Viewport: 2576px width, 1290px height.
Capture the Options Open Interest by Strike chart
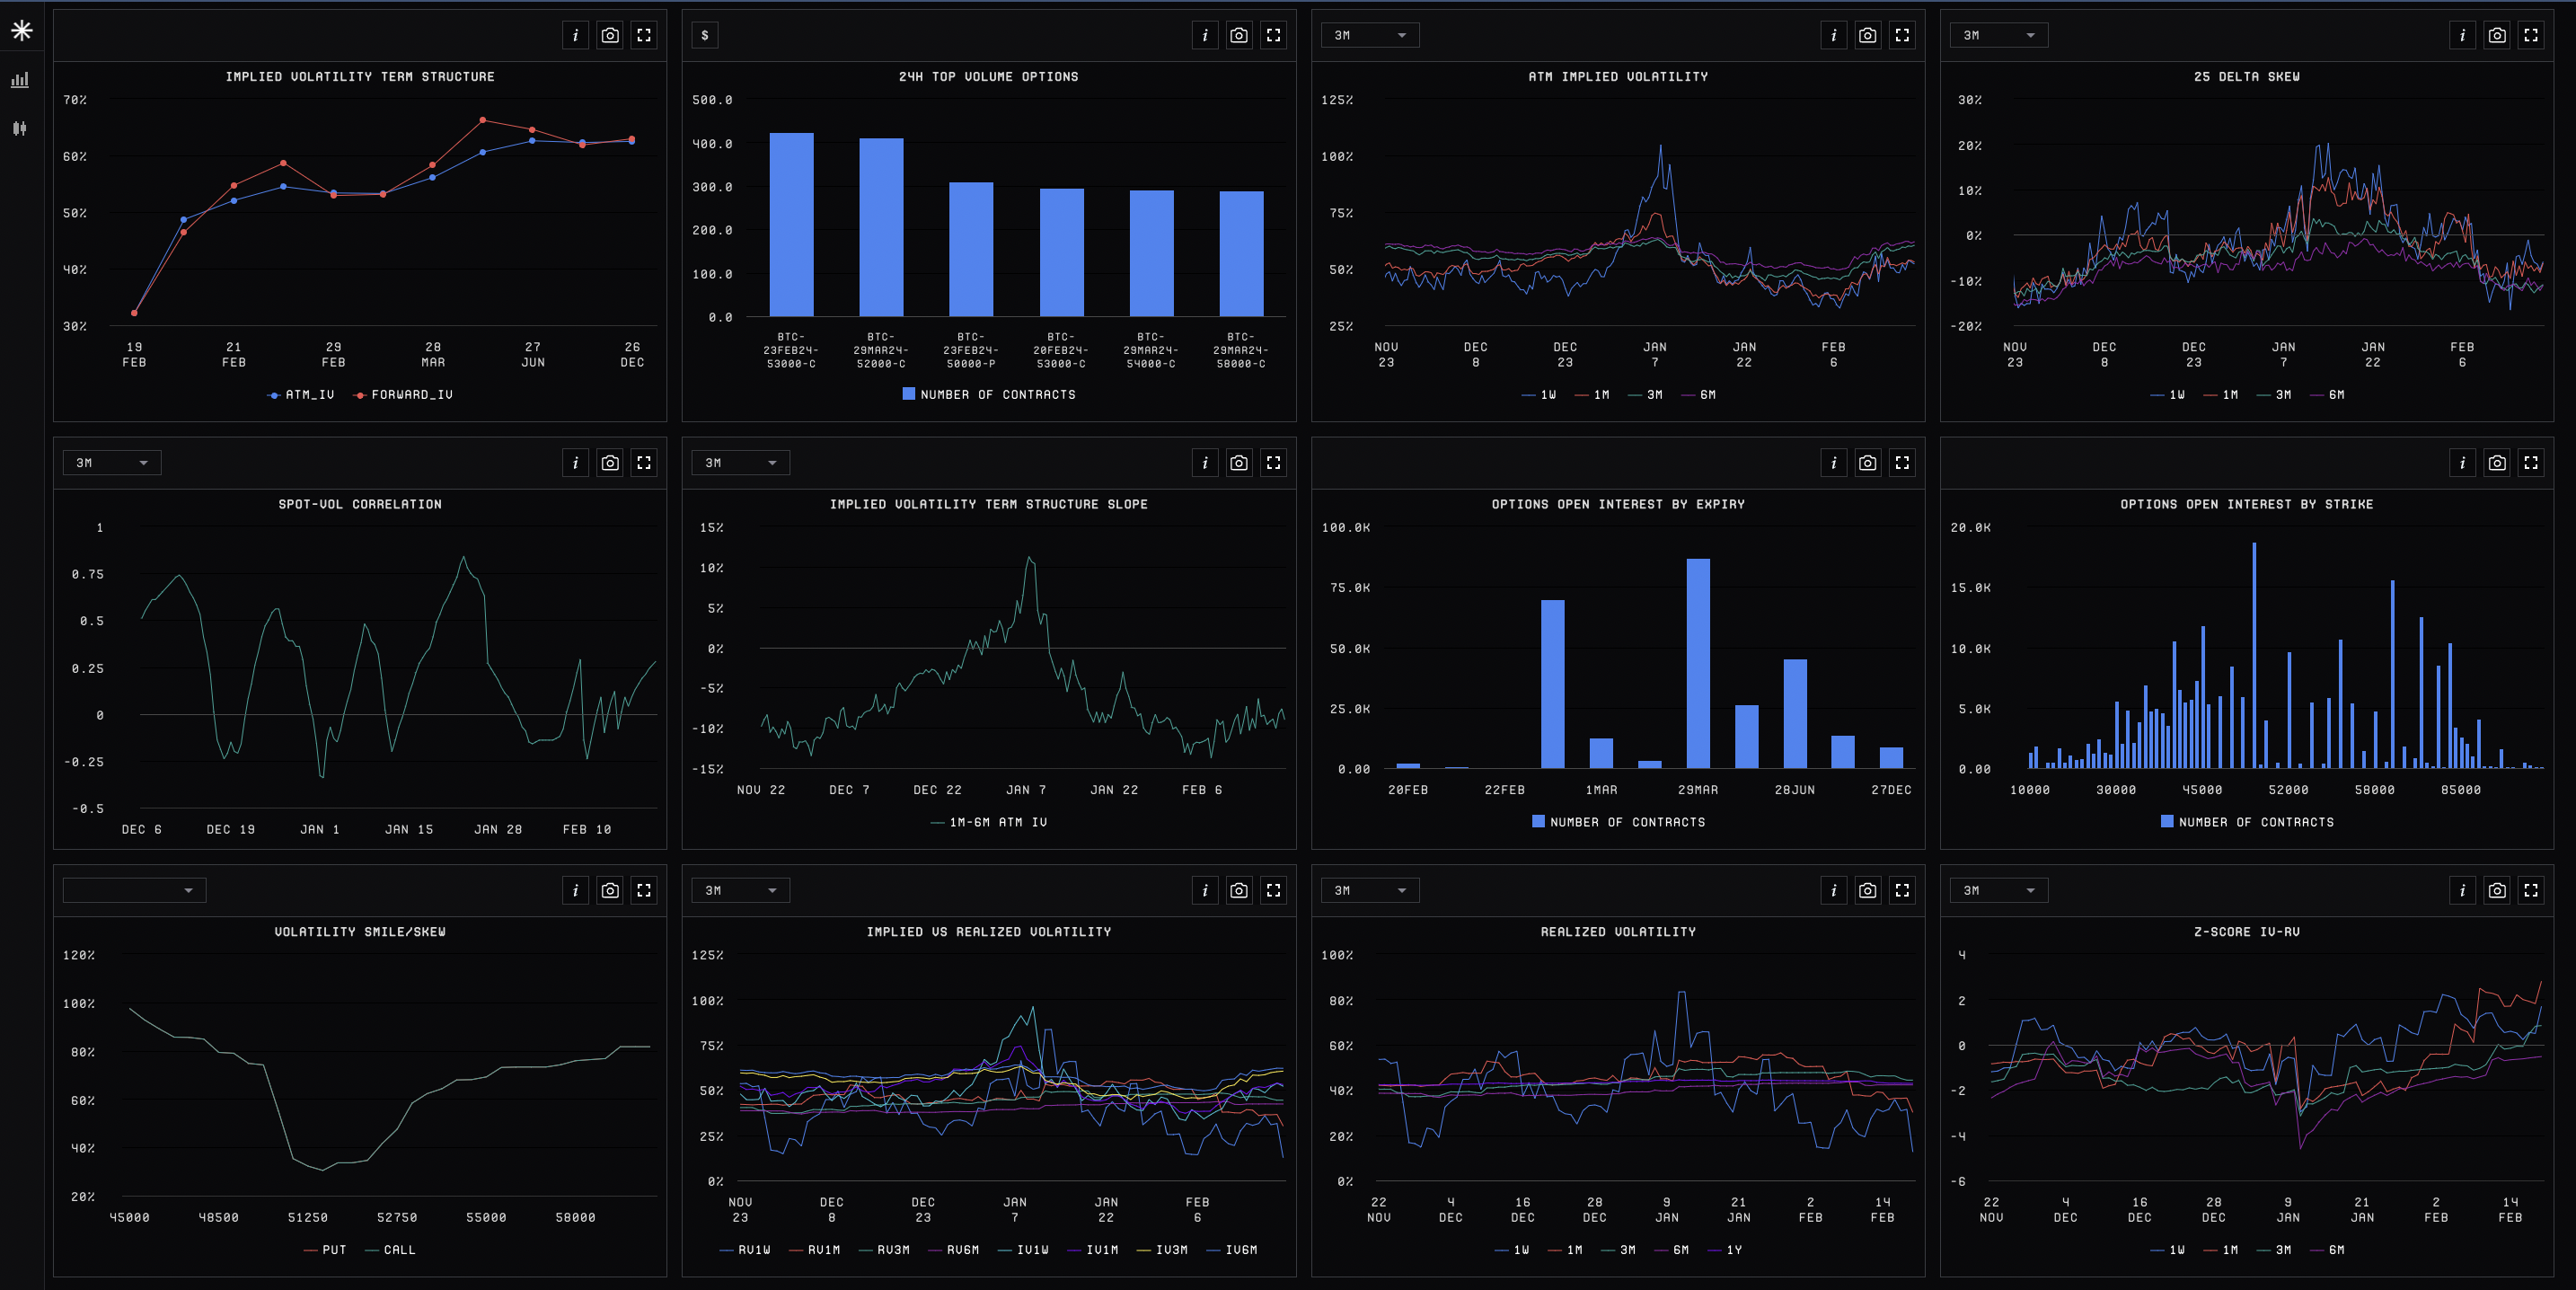pyautogui.click(x=2496, y=463)
